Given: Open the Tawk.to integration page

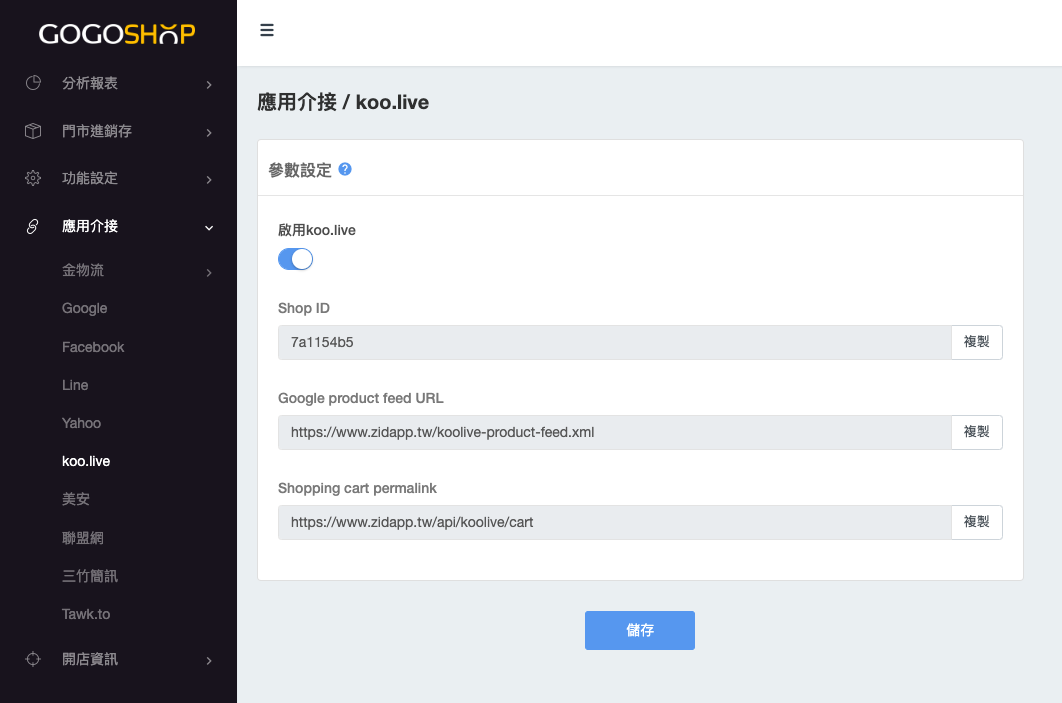Looking at the screenshot, I should point(86,614).
